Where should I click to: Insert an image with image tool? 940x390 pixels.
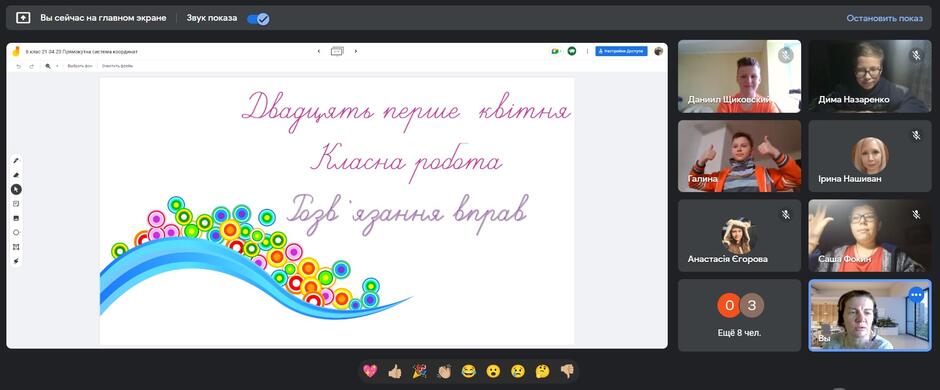coord(16,218)
